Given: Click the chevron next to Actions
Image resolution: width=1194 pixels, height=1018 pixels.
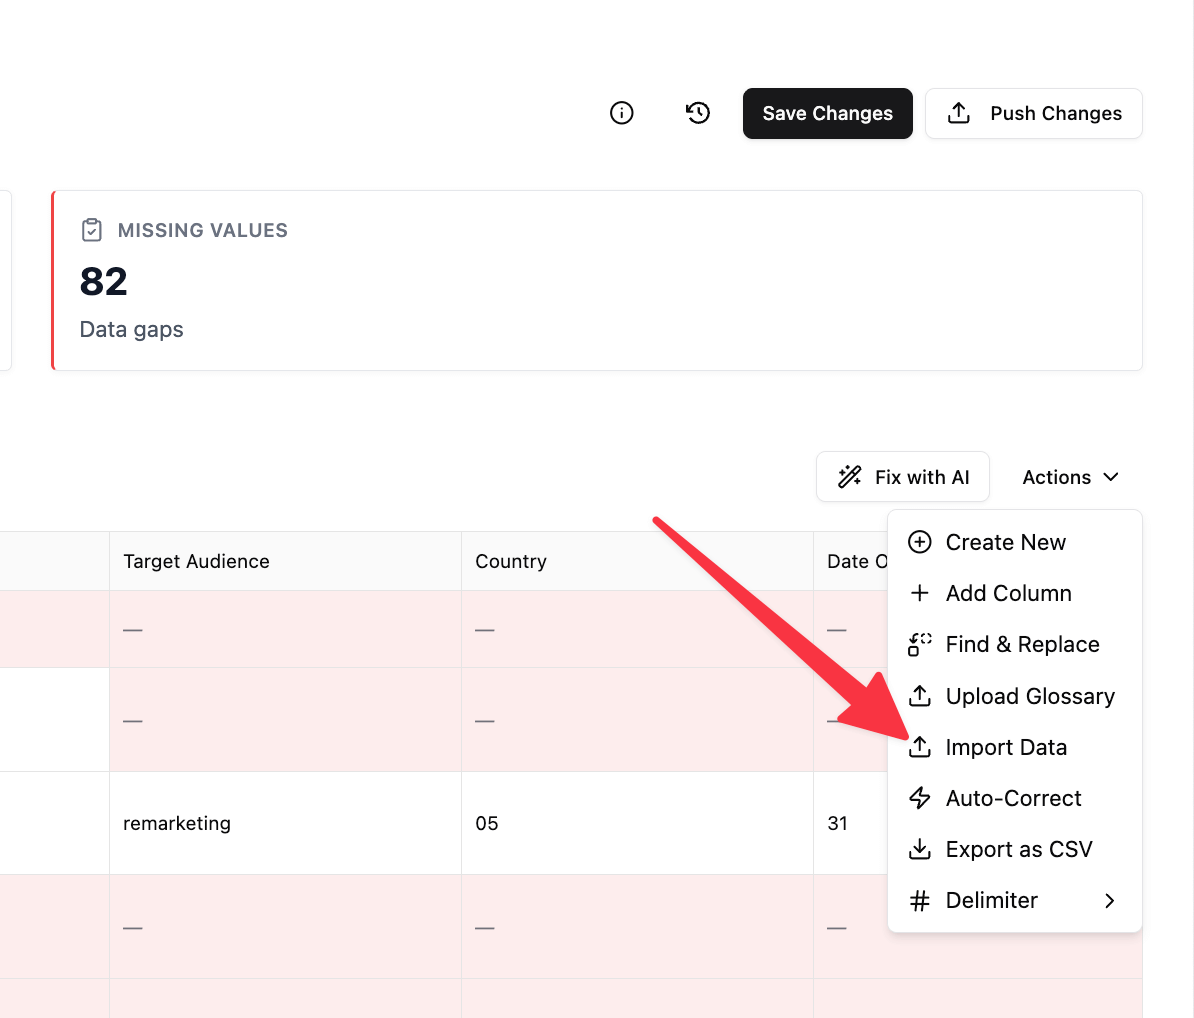Looking at the screenshot, I should 1111,477.
